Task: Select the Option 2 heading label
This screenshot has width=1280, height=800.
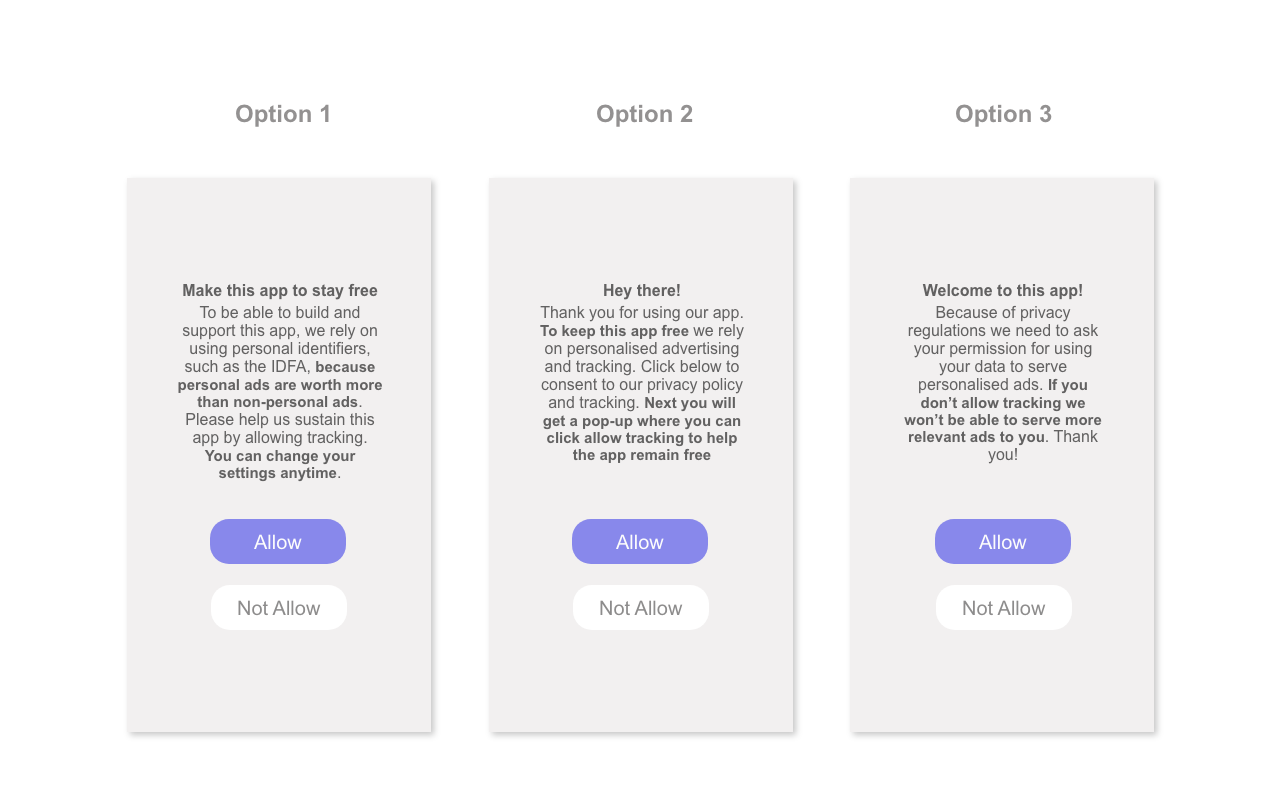Action: 644,114
